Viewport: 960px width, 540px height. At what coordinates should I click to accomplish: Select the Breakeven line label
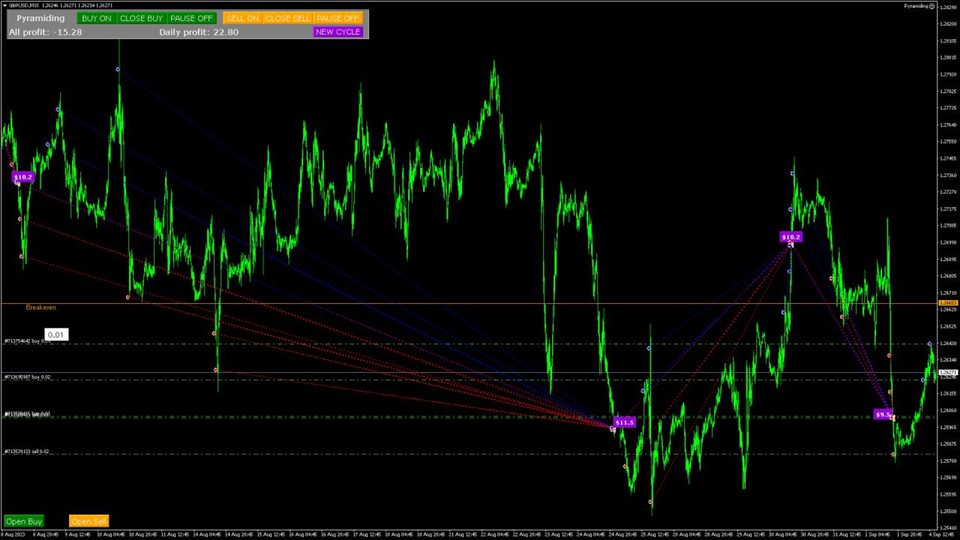tap(40, 307)
